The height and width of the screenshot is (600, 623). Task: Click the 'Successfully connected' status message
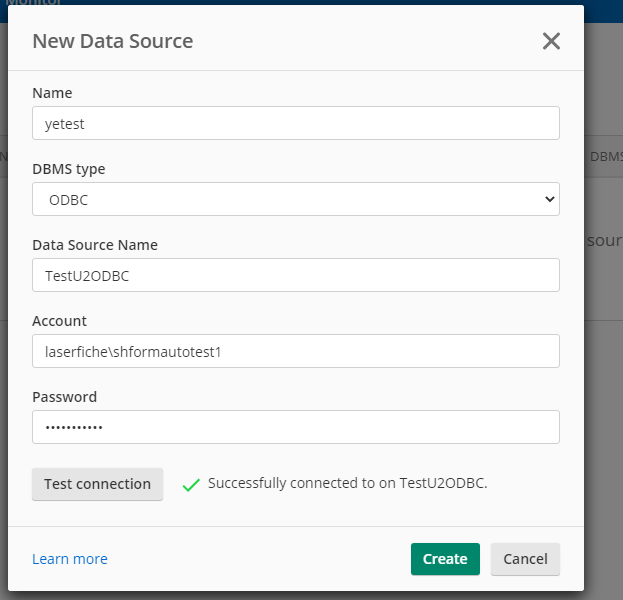coord(347,483)
